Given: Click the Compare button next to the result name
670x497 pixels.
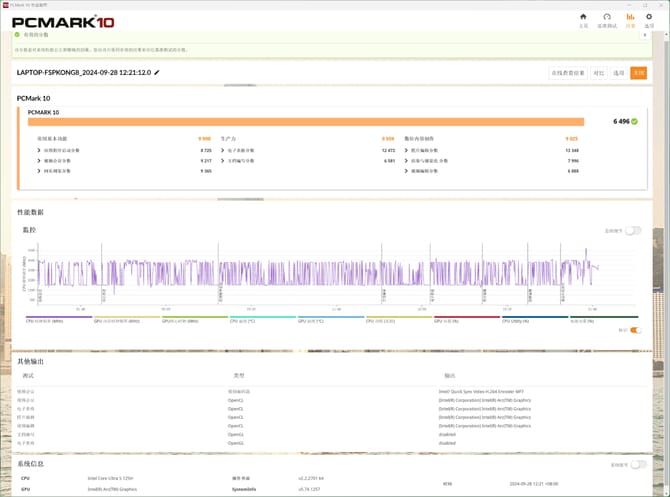Looking at the screenshot, I should [599, 73].
